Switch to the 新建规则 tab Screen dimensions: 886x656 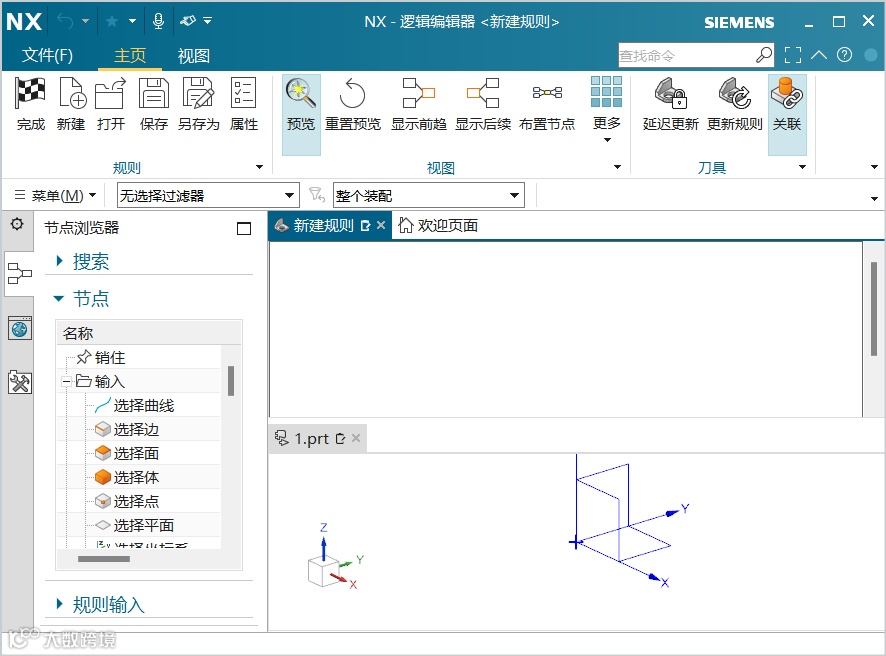[323, 225]
